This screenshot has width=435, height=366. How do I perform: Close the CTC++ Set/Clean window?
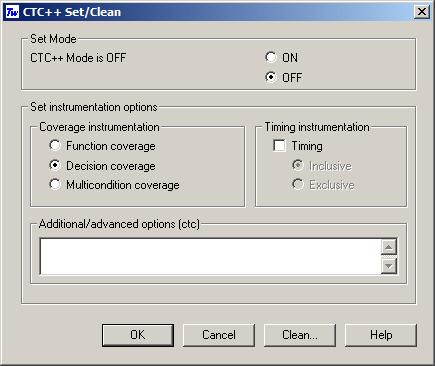(422, 12)
